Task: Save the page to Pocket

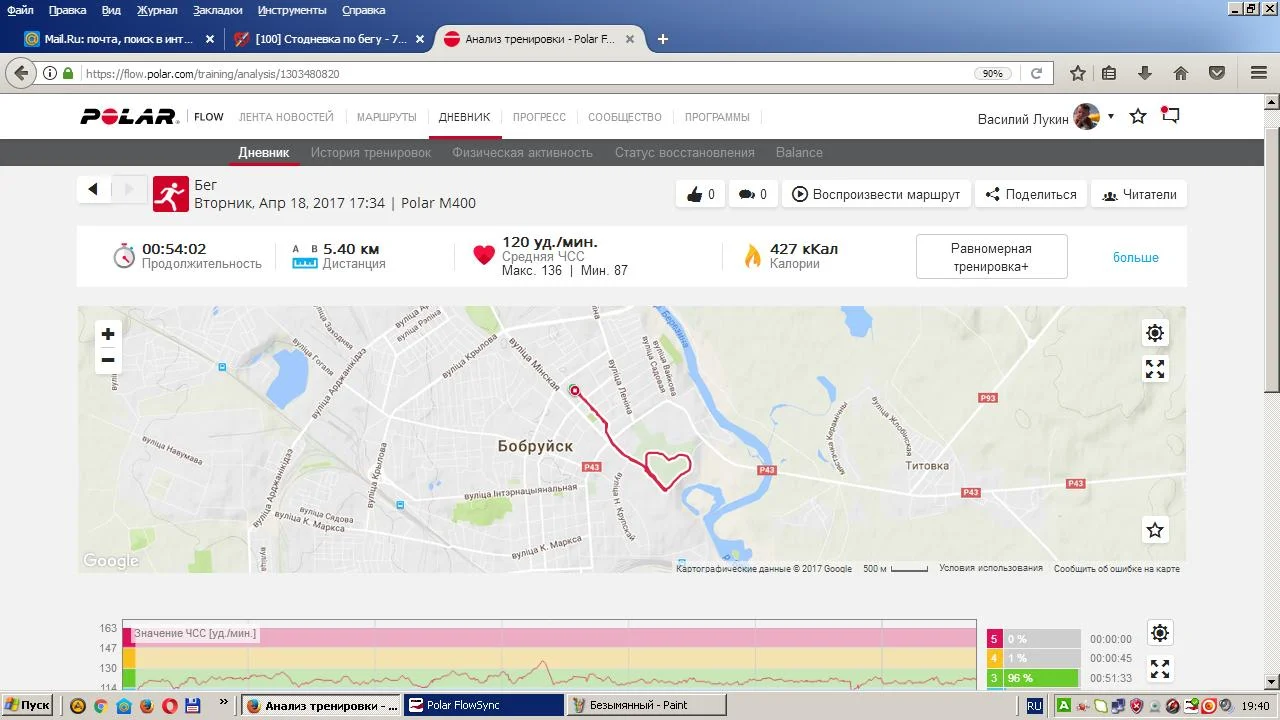Action: click(1217, 73)
